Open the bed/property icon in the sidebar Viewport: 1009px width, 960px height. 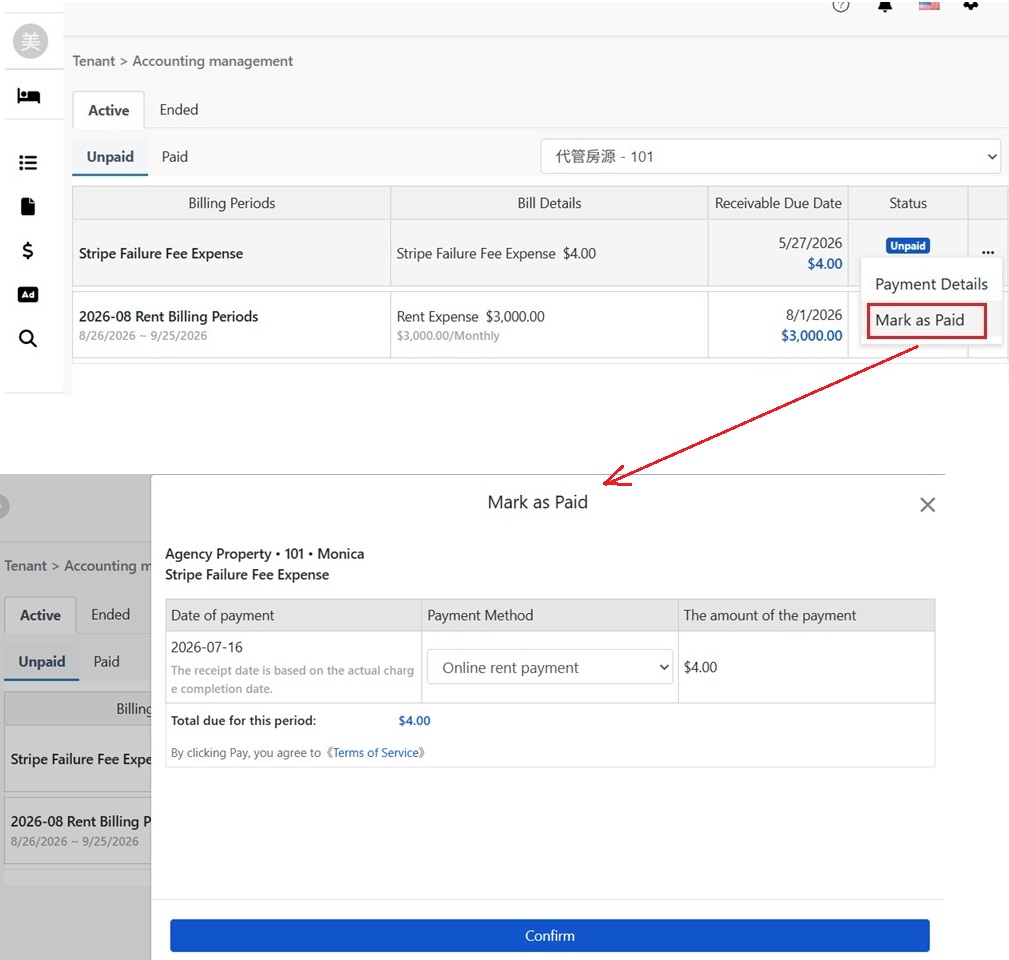(x=28, y=96)
